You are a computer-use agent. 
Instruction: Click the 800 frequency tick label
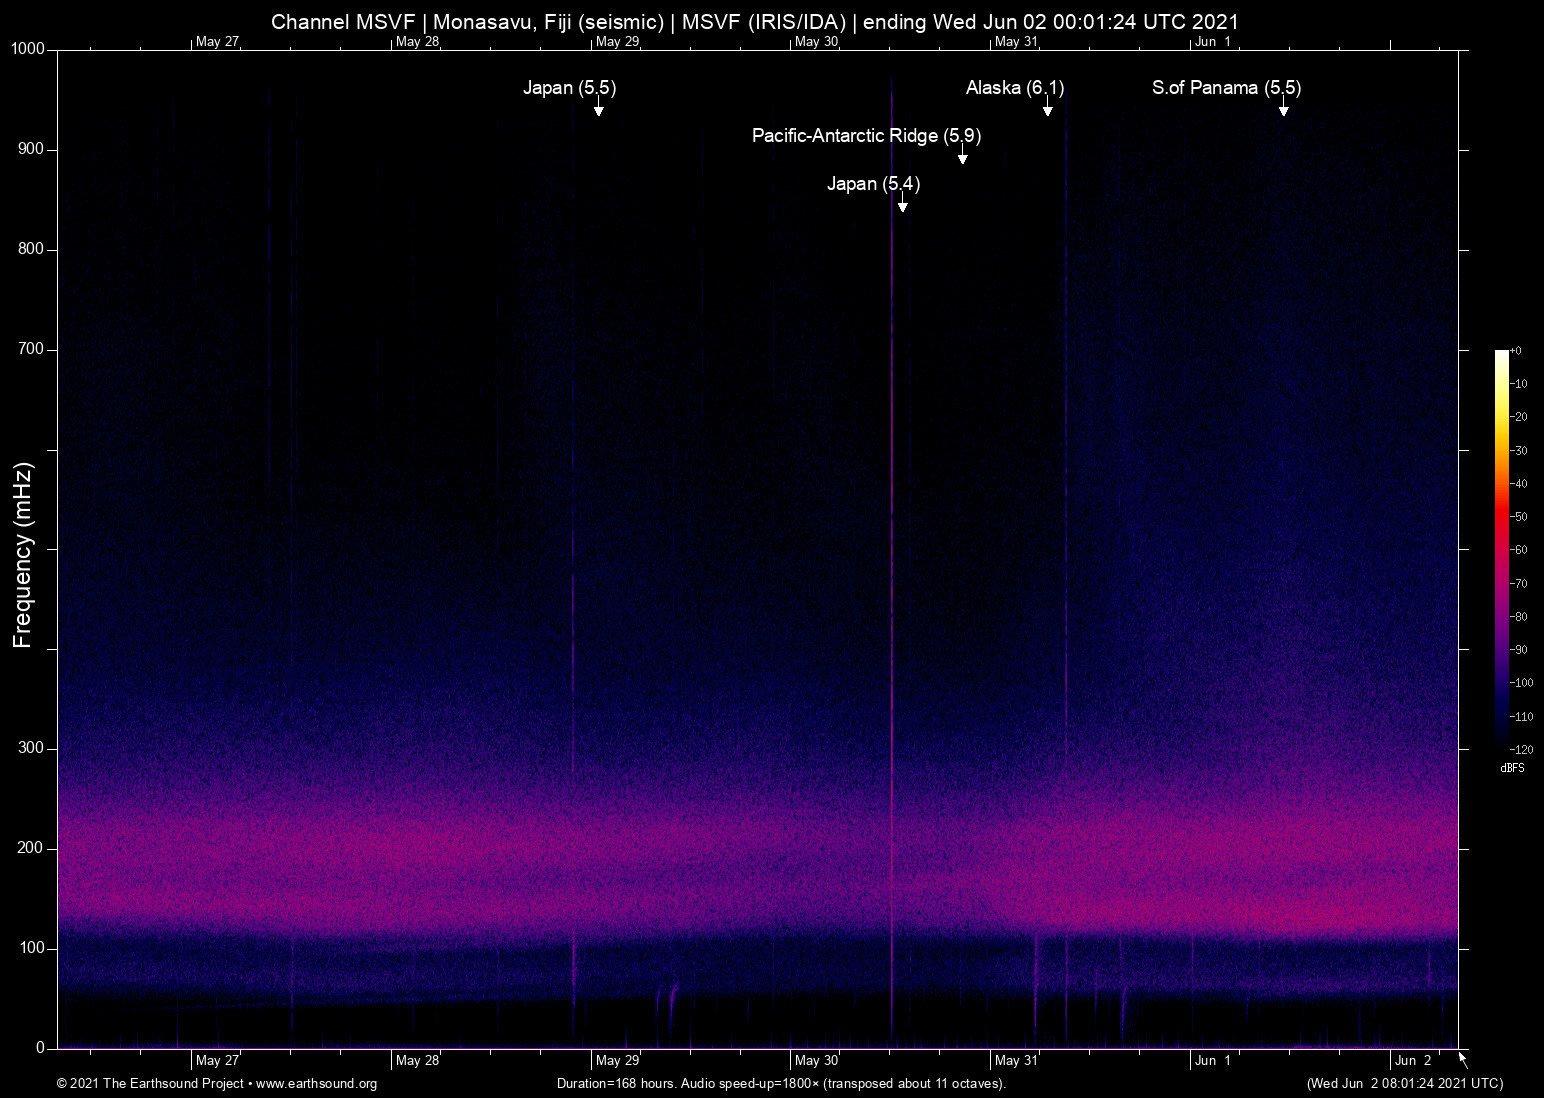pyautogui.click(x=32, y=250)
